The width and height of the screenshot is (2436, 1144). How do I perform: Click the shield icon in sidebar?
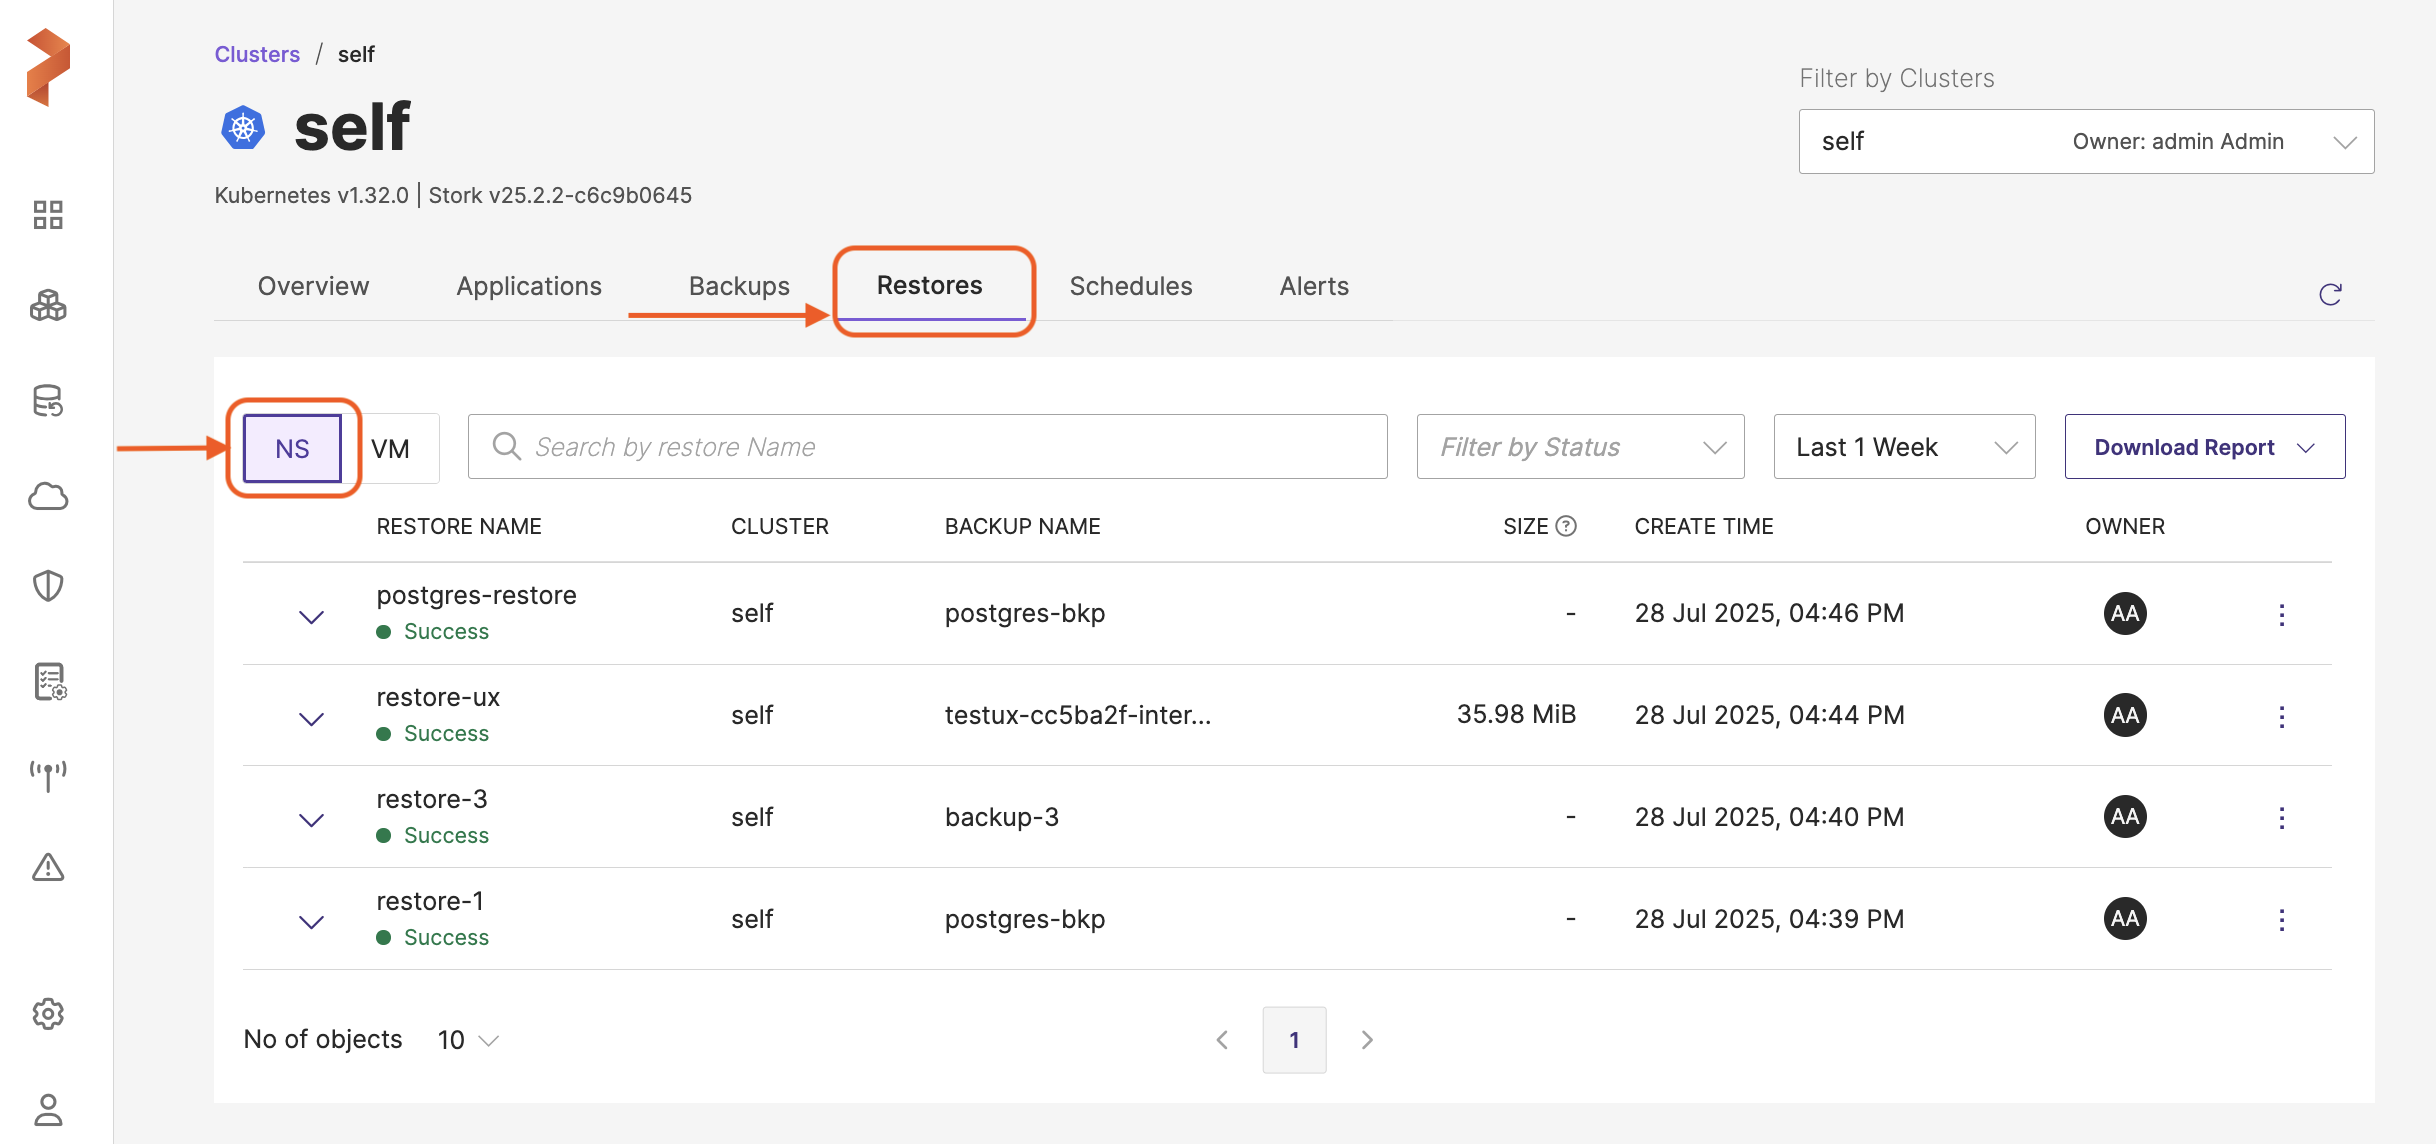click(x=48, y=586)
